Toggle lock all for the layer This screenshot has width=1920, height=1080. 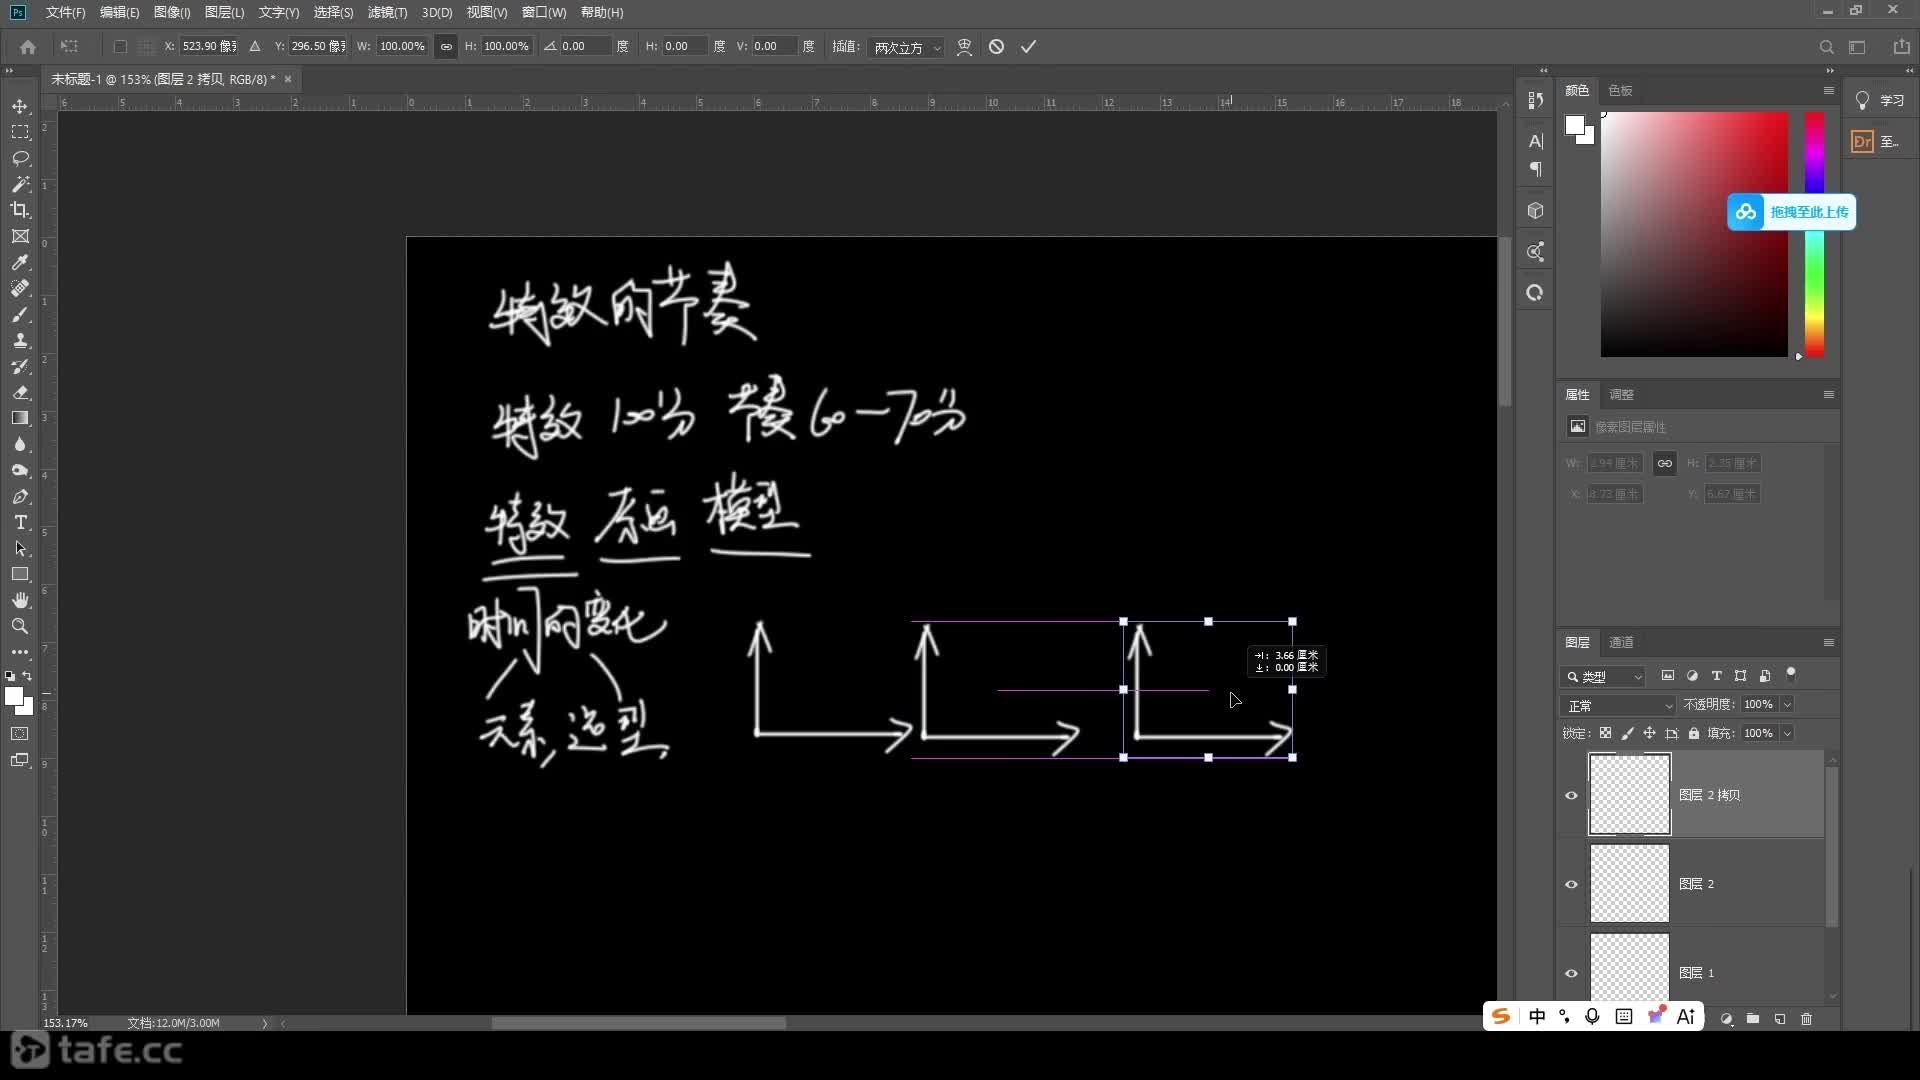tap(1693, 733)
